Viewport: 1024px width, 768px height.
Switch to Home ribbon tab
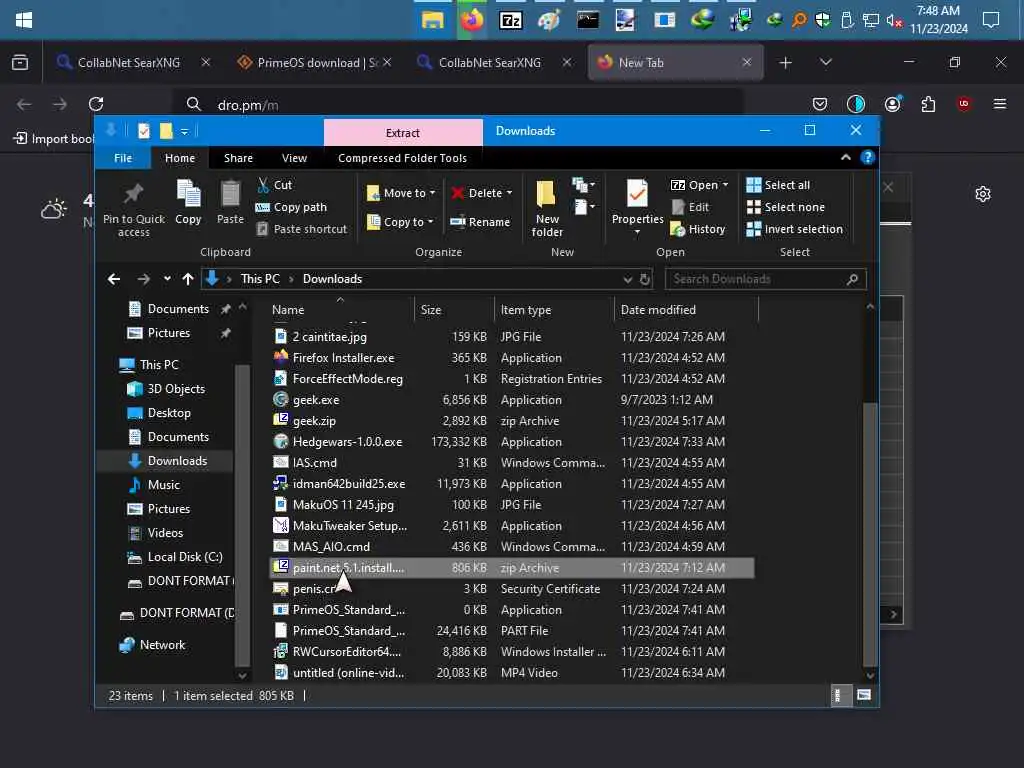tap(180, 158)
